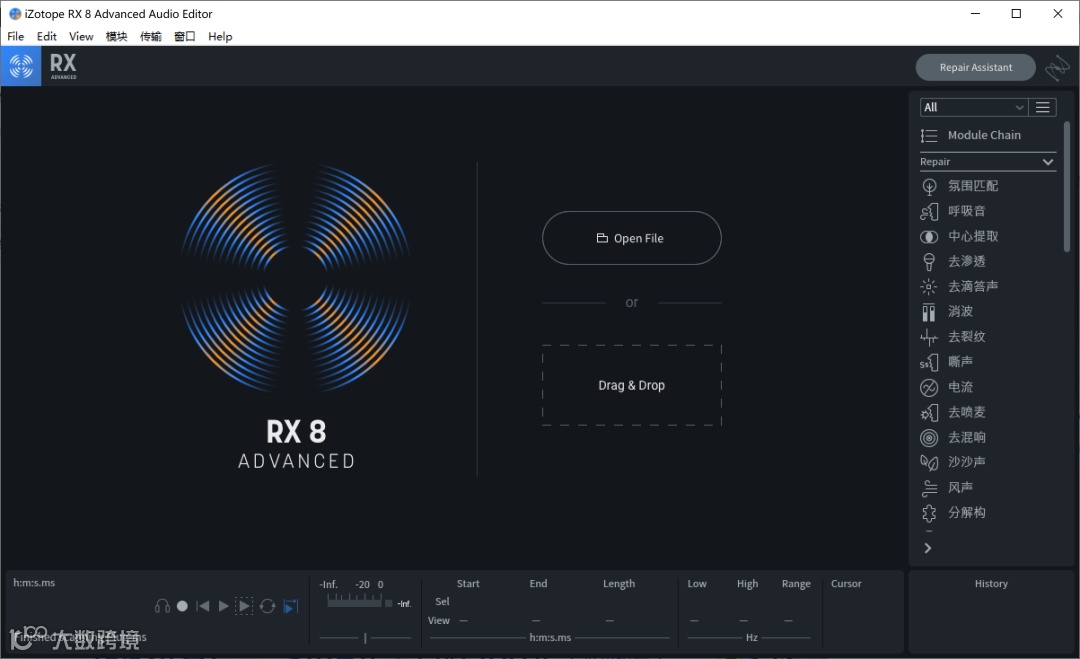Click the Open File button
The height and width of the screenshot is (659, 1080).
pyautogui.click(x=632, y=238)
